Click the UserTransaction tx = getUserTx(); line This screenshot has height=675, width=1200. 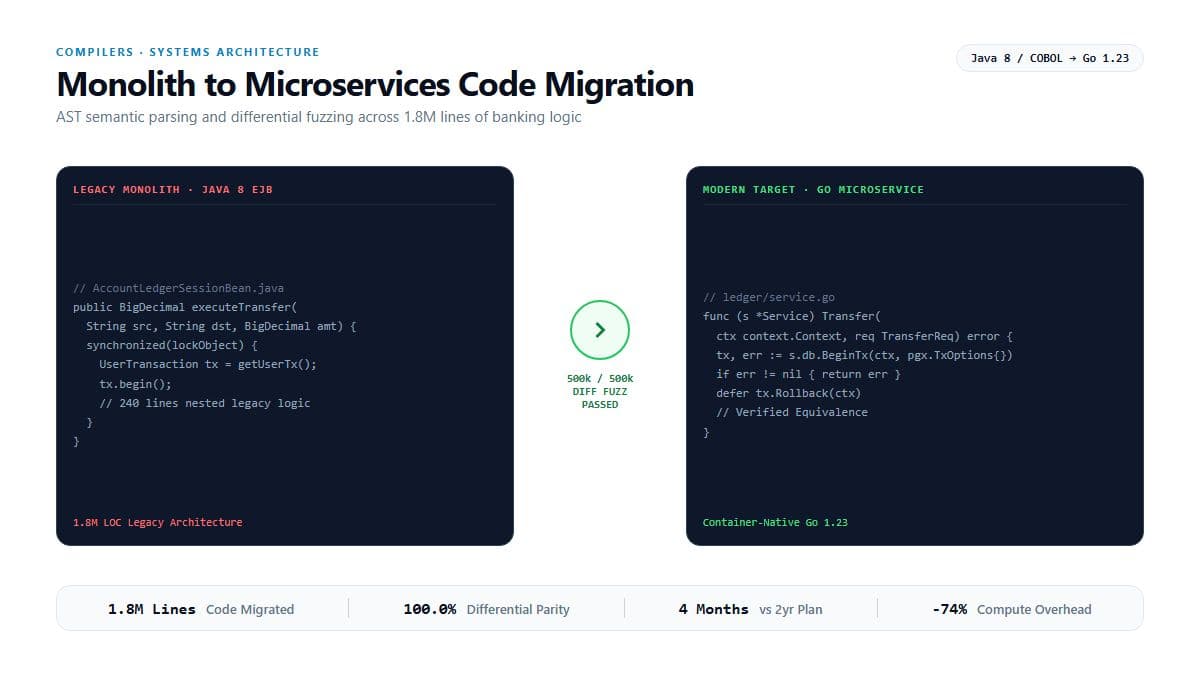click(208, 364)
